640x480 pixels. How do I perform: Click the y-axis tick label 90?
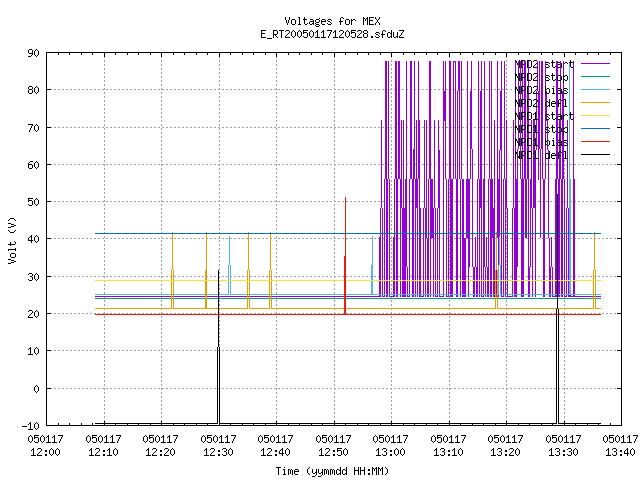pos(33,53)
